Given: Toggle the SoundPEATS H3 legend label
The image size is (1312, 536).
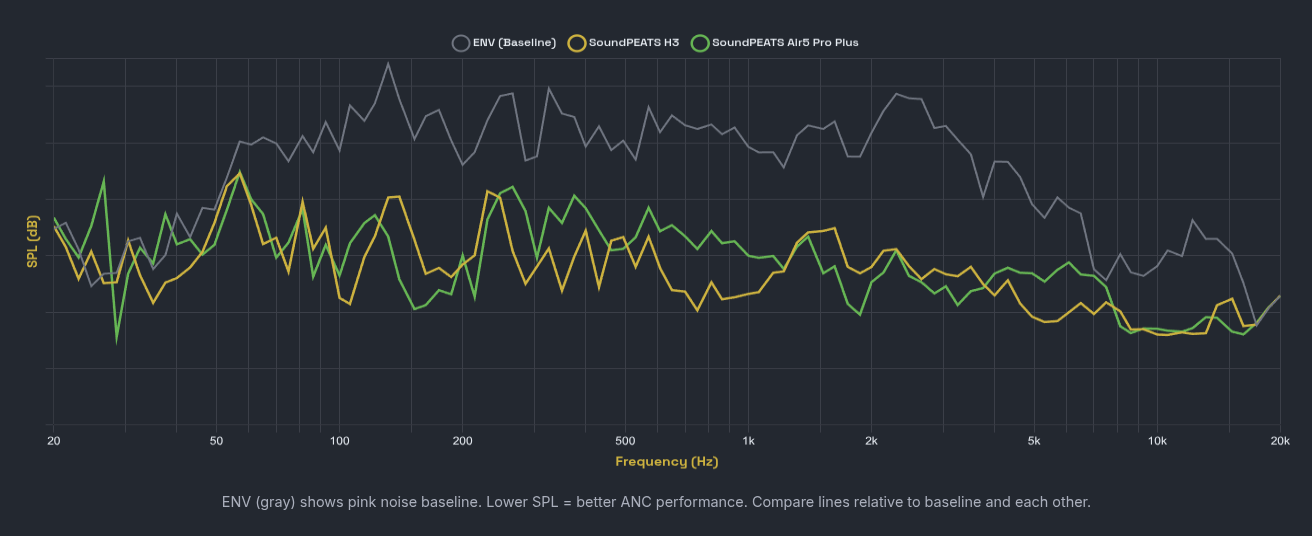Looking at the screenshot, I should click(x=633, y=43).
